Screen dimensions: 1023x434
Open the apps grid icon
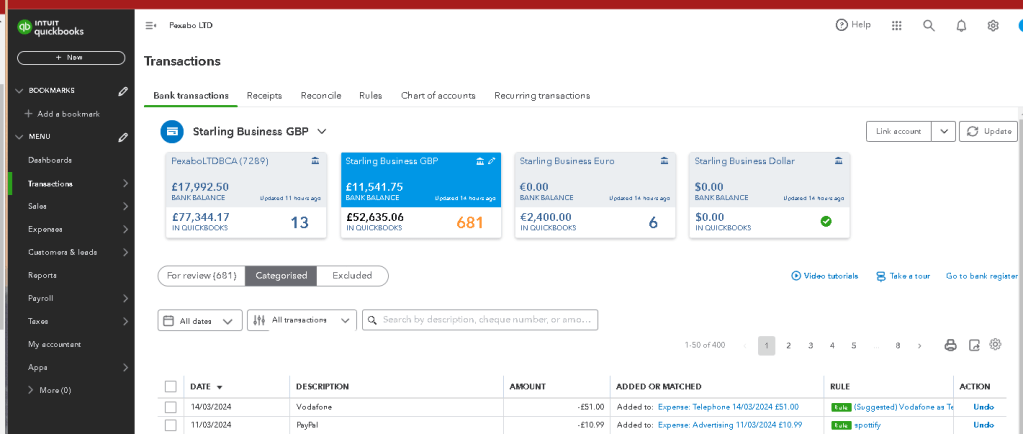point(896,25)
